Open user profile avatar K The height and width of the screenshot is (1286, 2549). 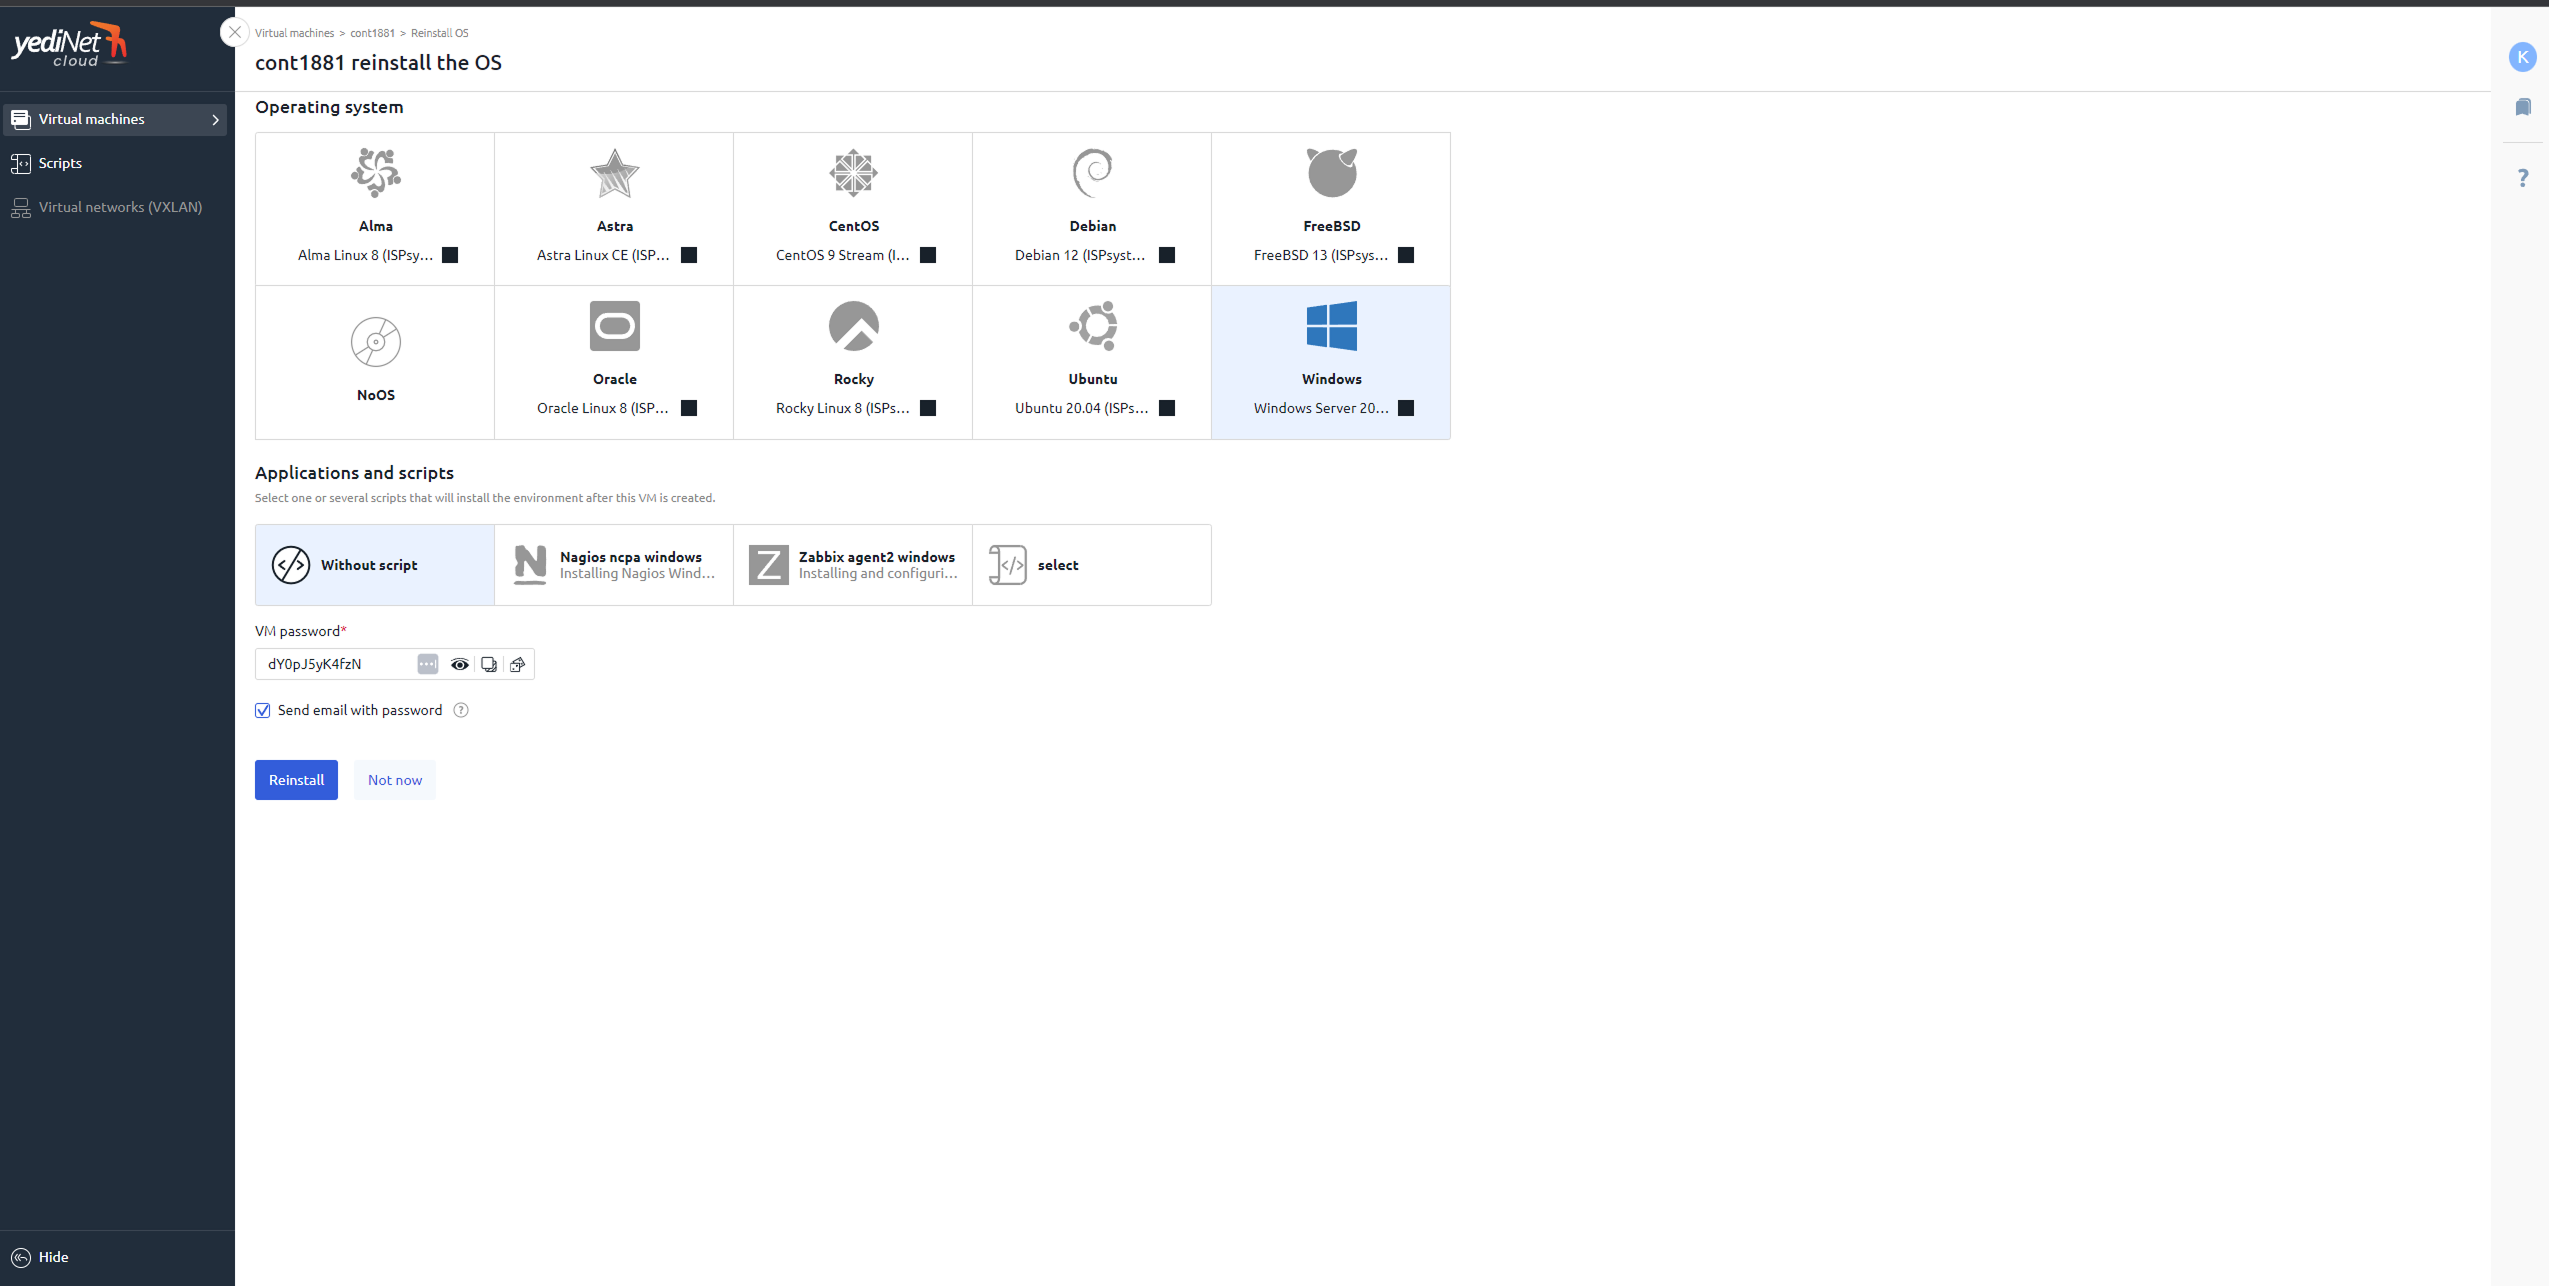click(2522, 57)
